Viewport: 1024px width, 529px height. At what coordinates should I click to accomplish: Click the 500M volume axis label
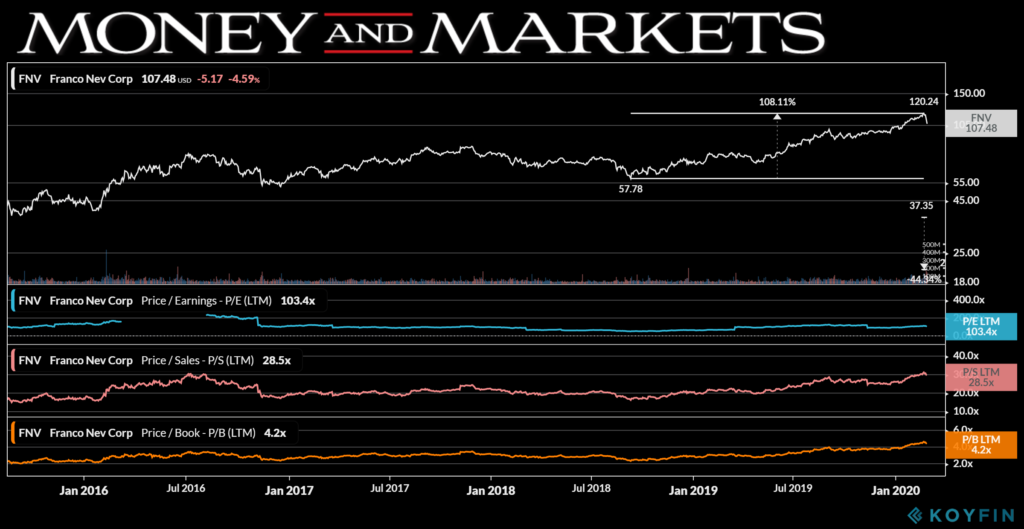[931, 245]
